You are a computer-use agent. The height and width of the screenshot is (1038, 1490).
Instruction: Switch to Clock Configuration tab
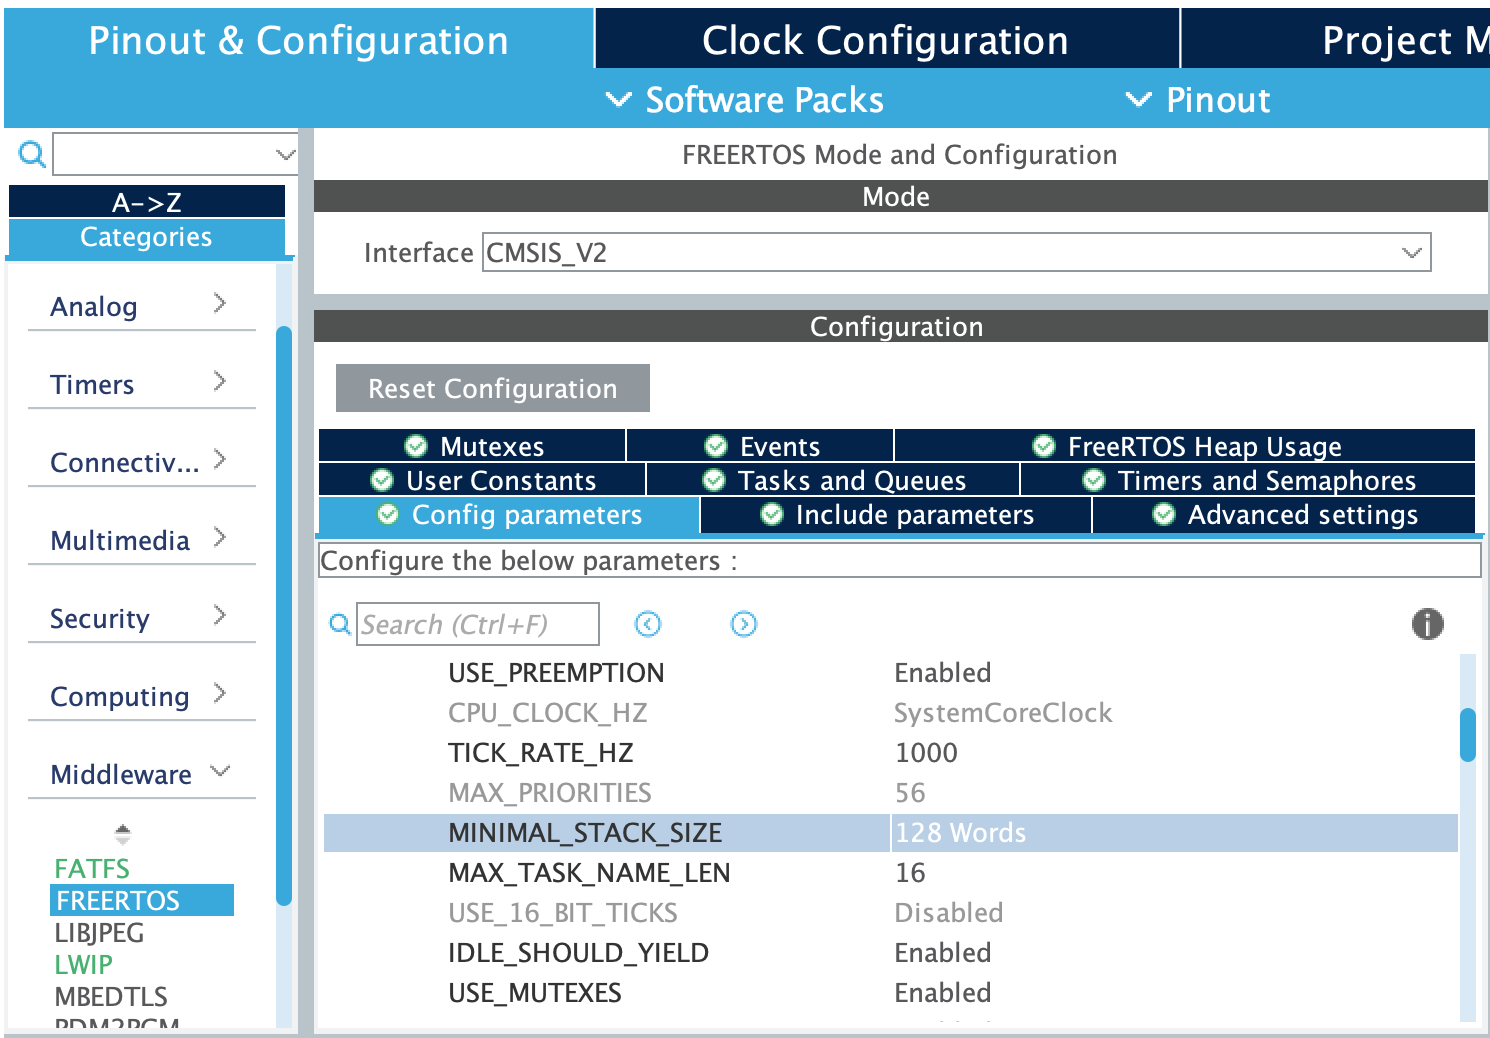pyautogui.click(x=886, y=40)
